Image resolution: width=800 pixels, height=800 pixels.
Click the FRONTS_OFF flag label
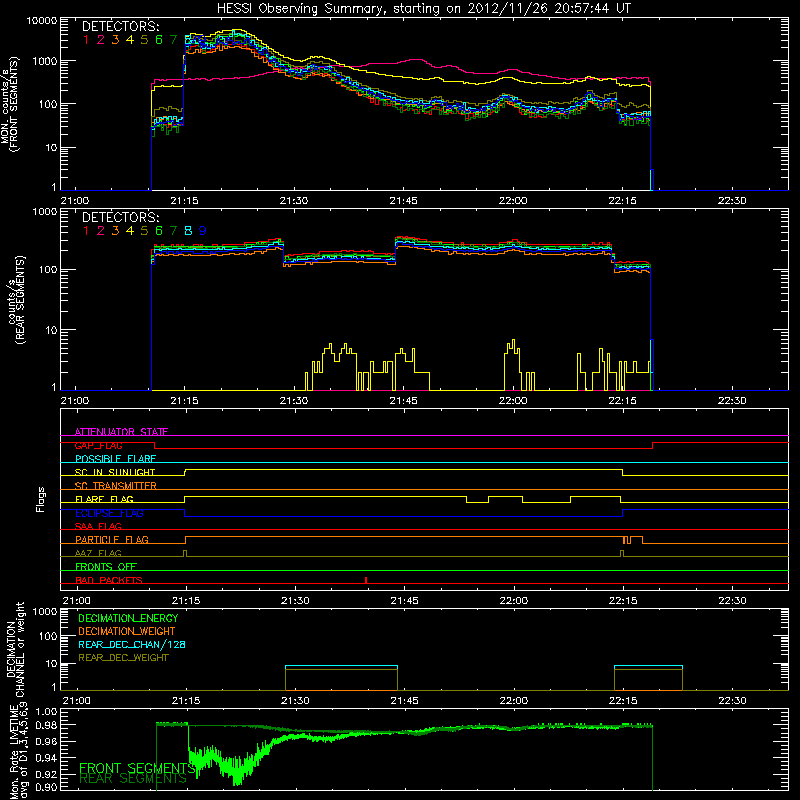(x=106, y=566)
